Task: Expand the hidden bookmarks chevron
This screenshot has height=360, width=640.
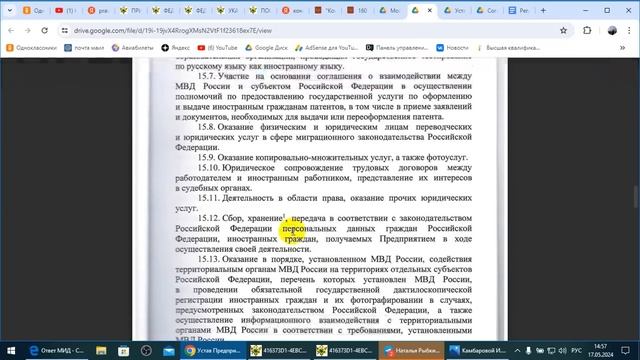Action: click(x=622, y=48)
